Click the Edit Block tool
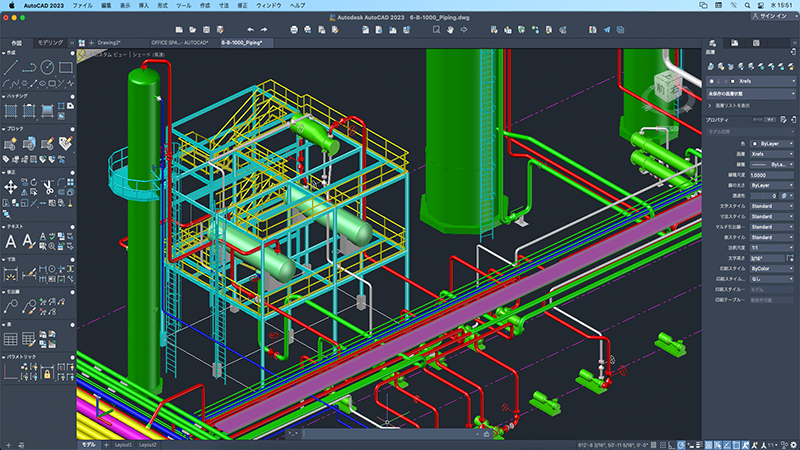Viewport: 800px width, 450px height. [47, 144]
